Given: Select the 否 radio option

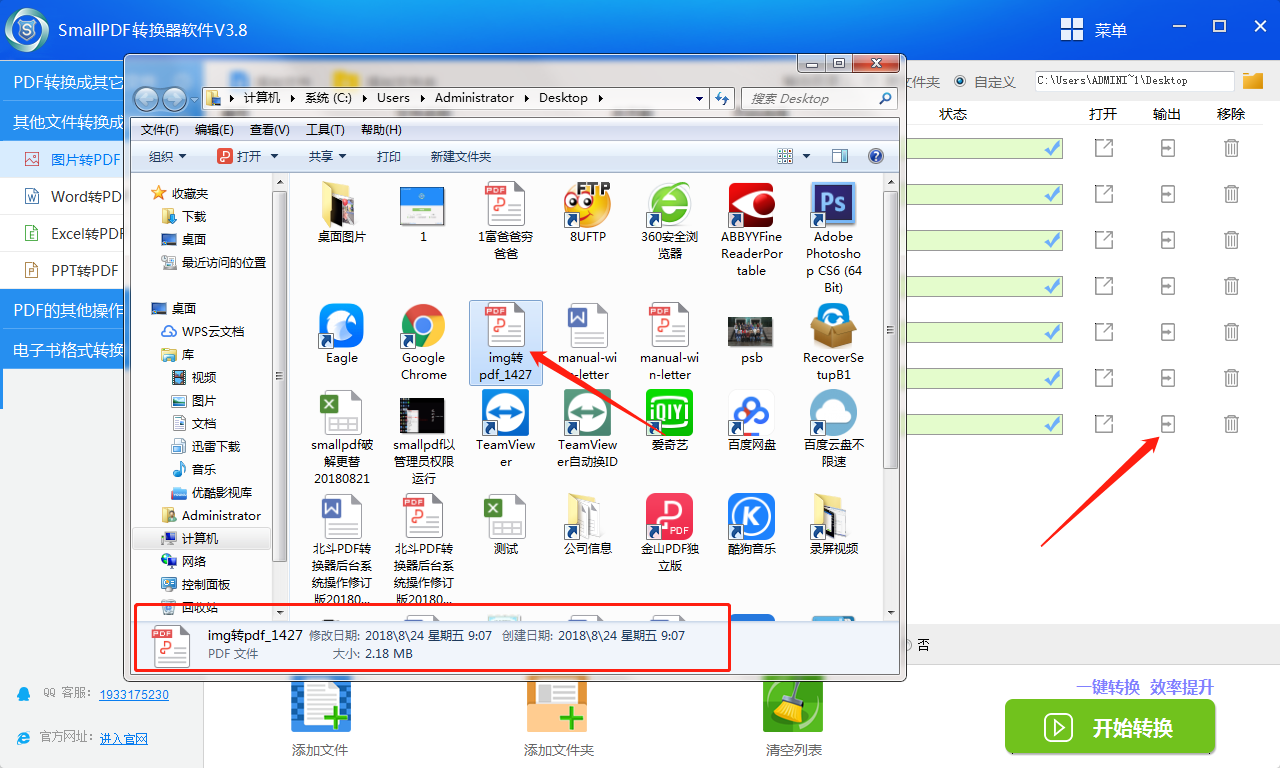Looking at the screenshot, I should point(908,645).
